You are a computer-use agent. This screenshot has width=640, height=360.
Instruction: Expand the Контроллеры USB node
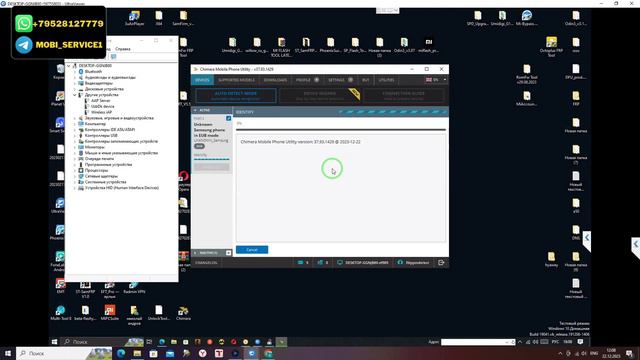tap(75, 136)
